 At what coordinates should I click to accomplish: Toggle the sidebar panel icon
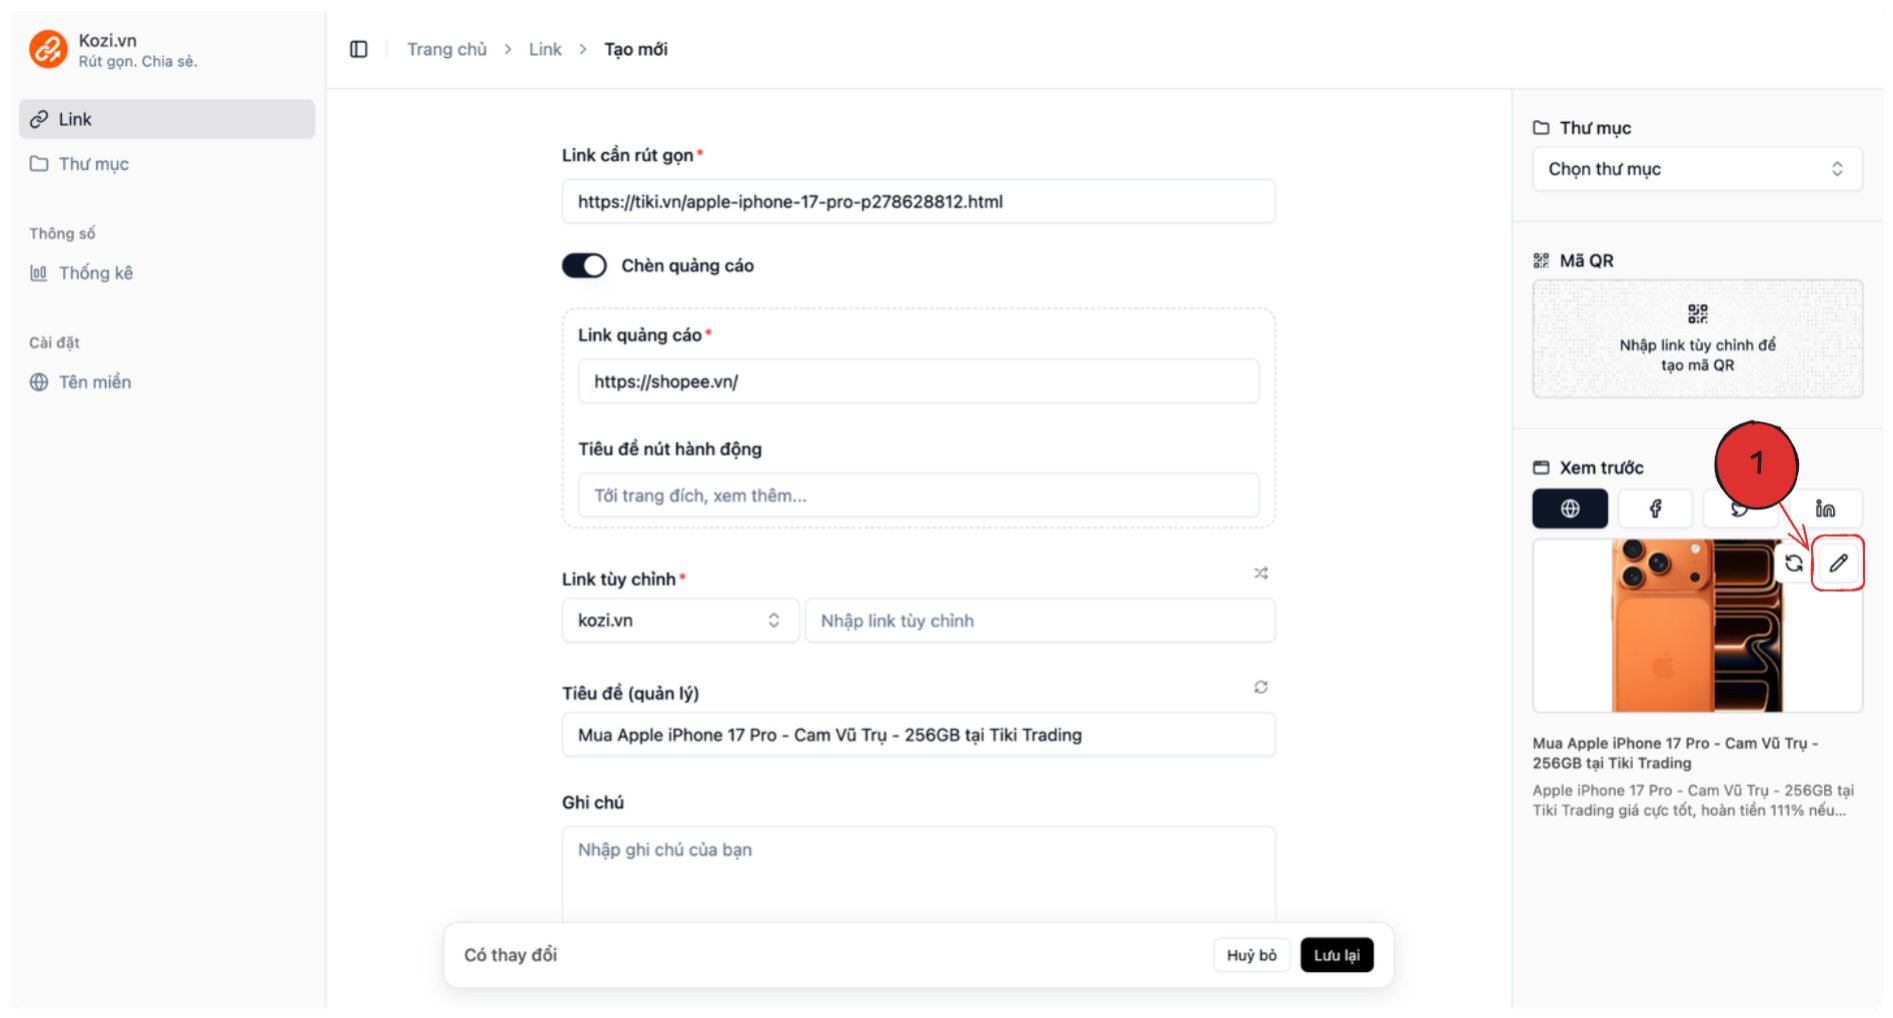358,49
